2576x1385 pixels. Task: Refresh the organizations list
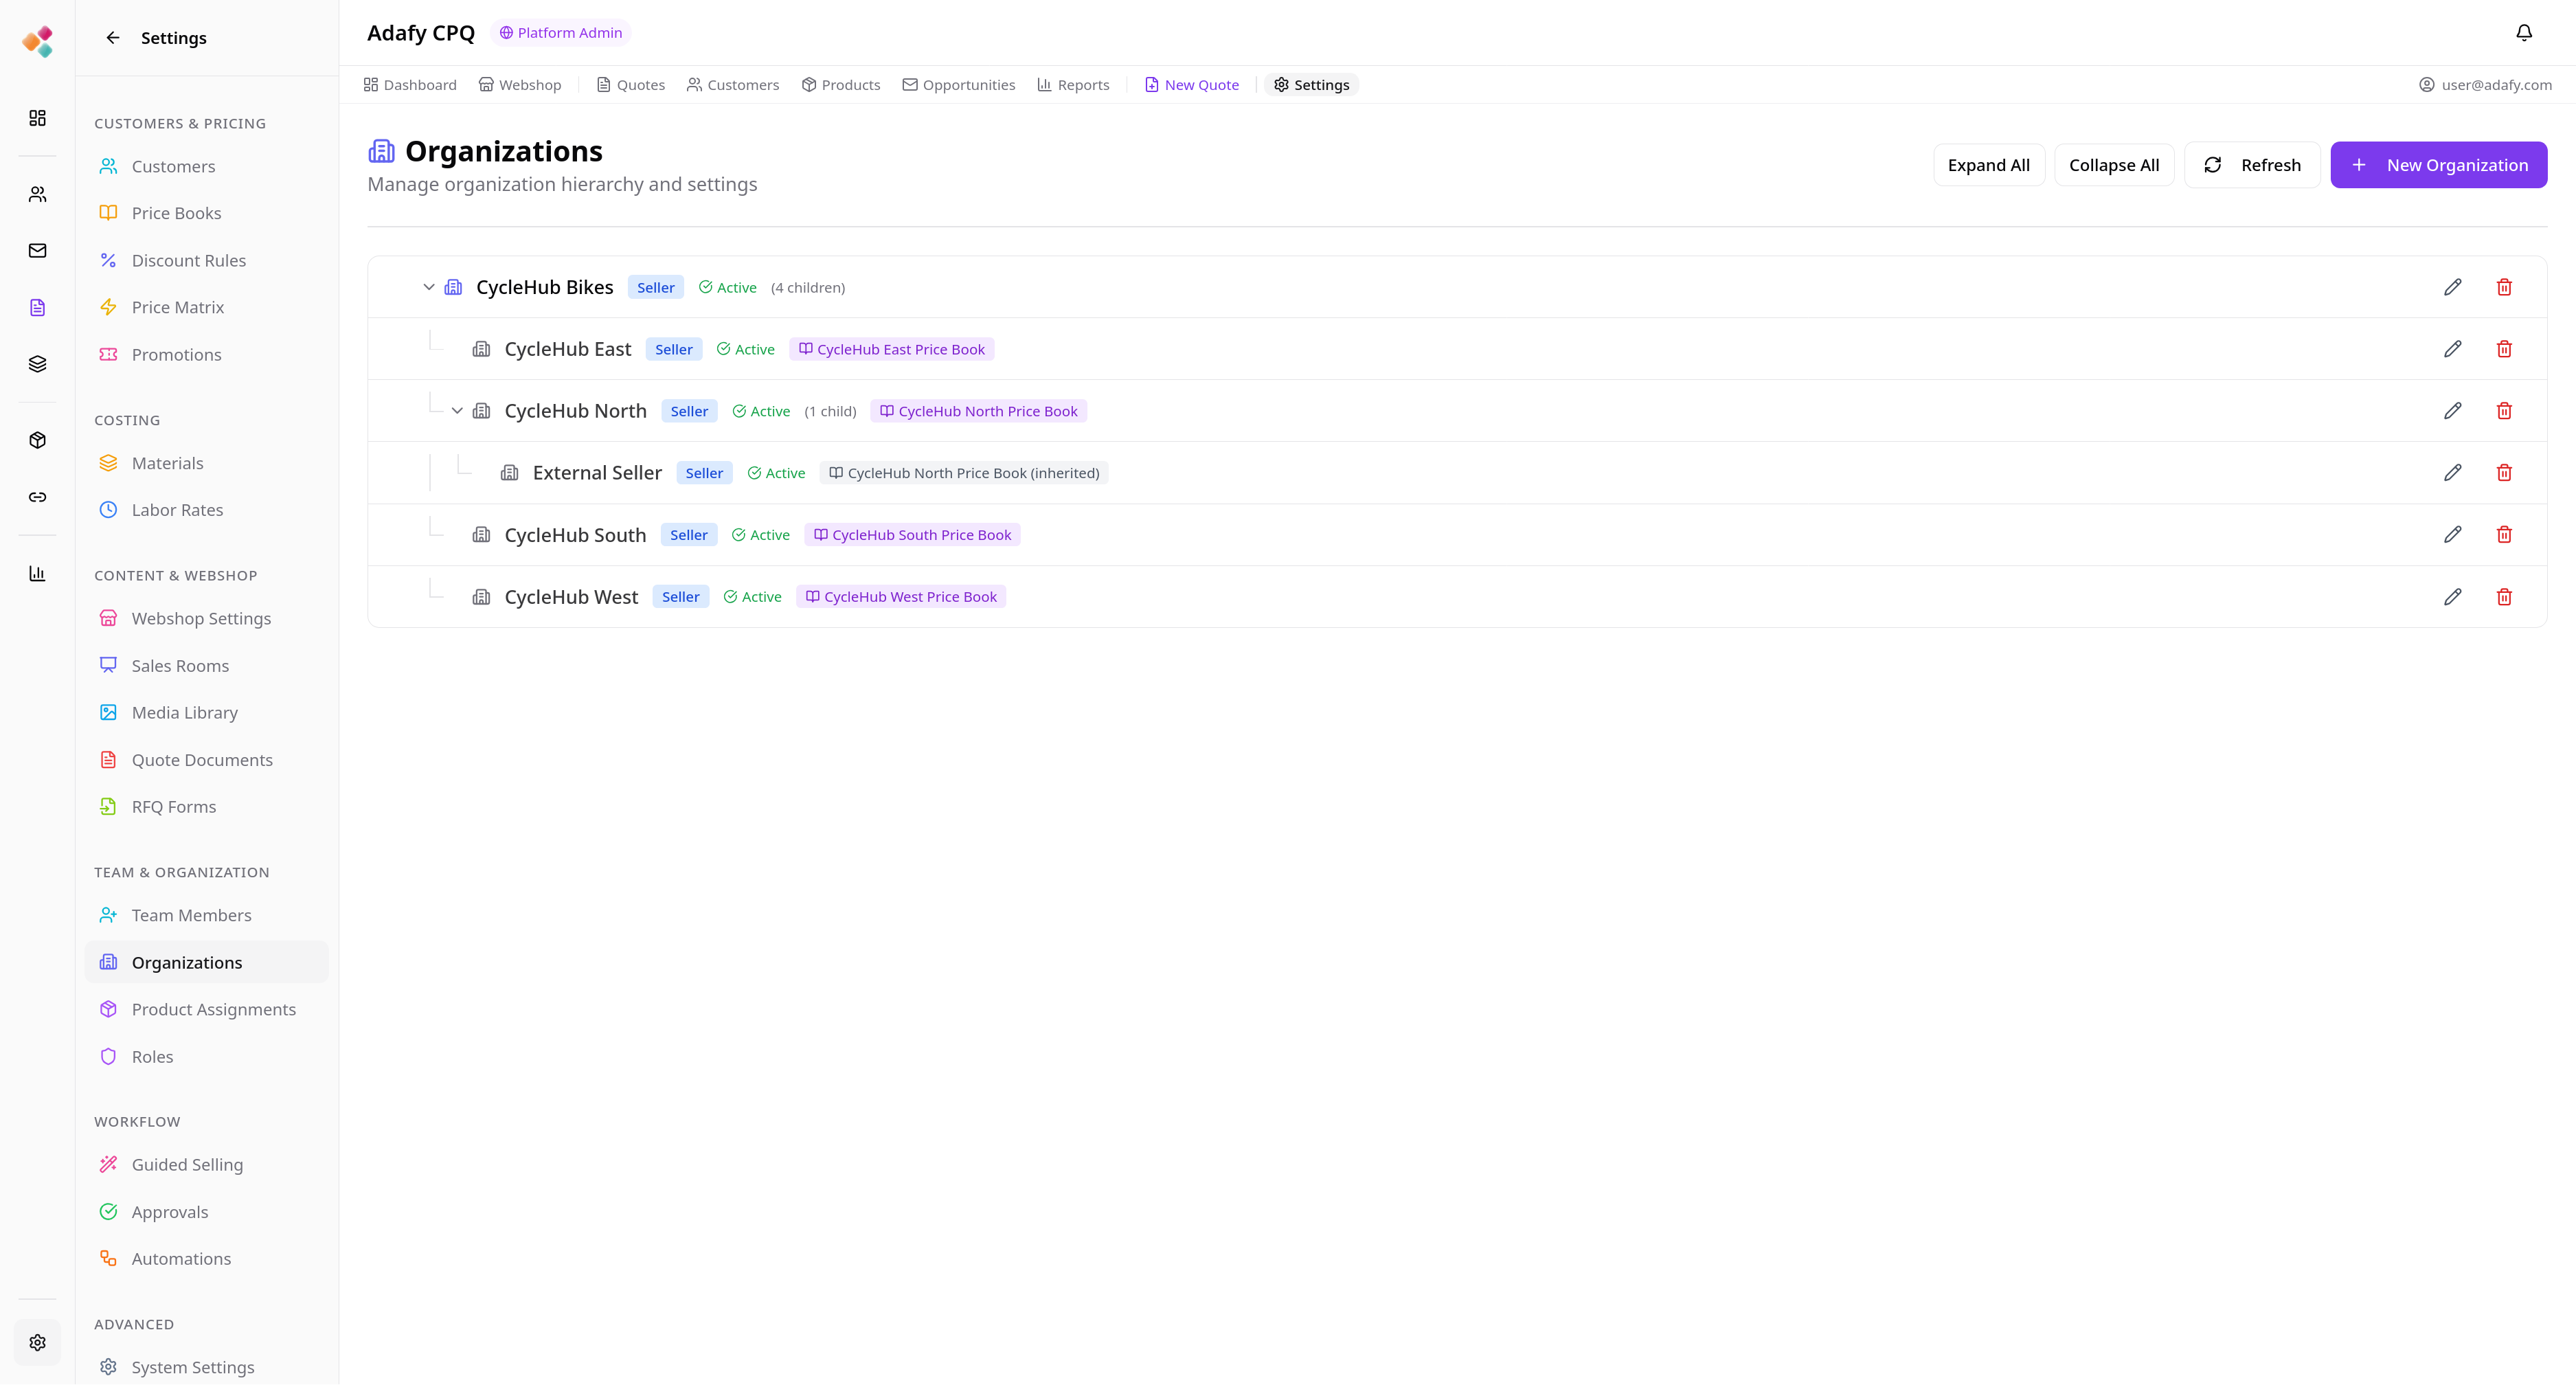tap(2252, 165)
